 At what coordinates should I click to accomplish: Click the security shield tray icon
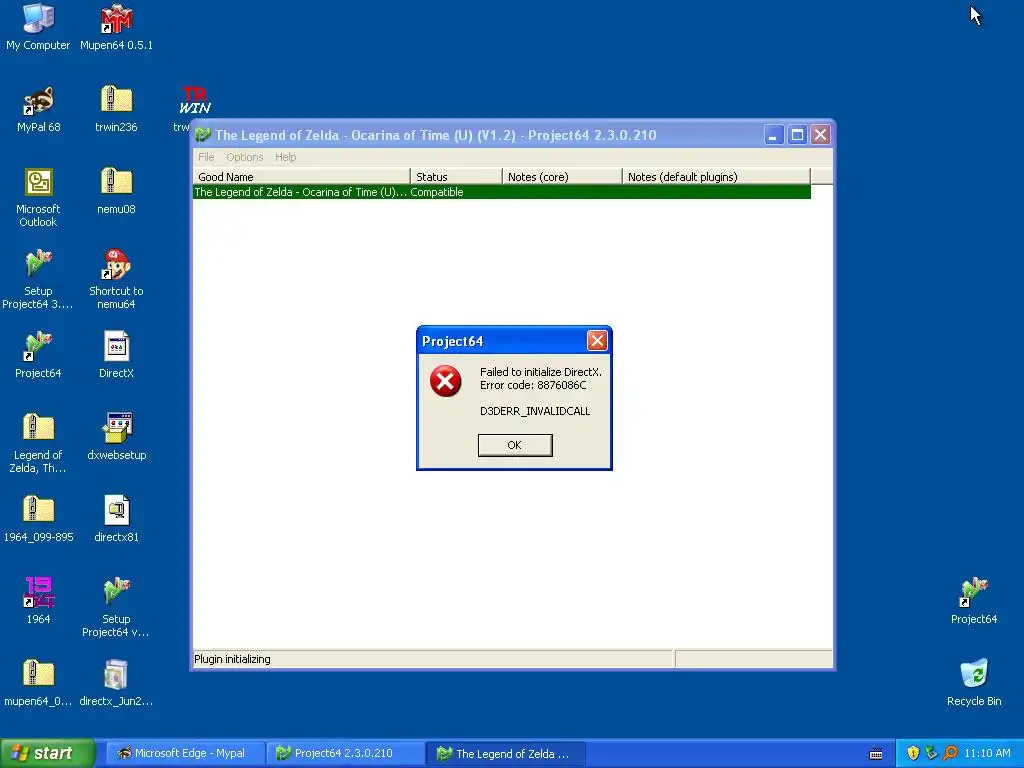point(912,754)
